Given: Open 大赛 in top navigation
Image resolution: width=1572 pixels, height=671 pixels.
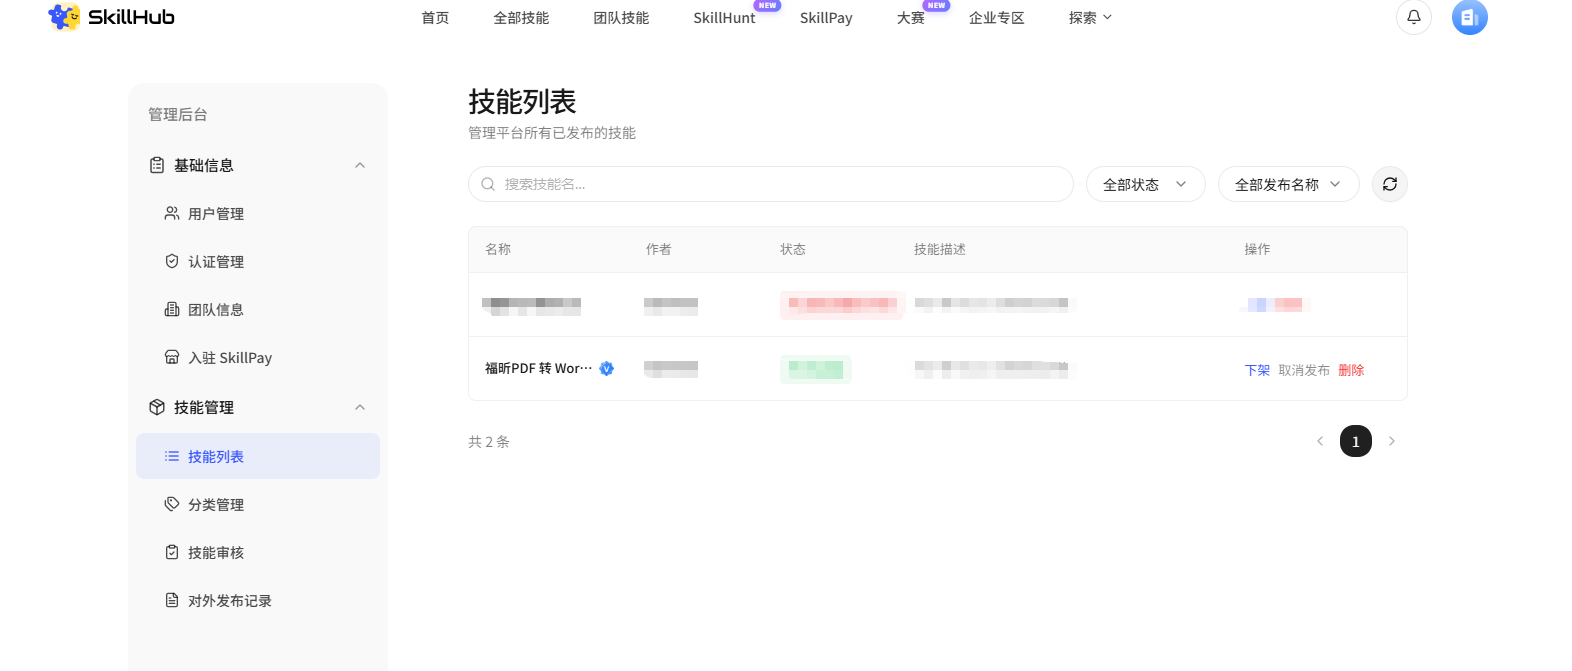Looking at the screenshot, I should tap(911, 18).
